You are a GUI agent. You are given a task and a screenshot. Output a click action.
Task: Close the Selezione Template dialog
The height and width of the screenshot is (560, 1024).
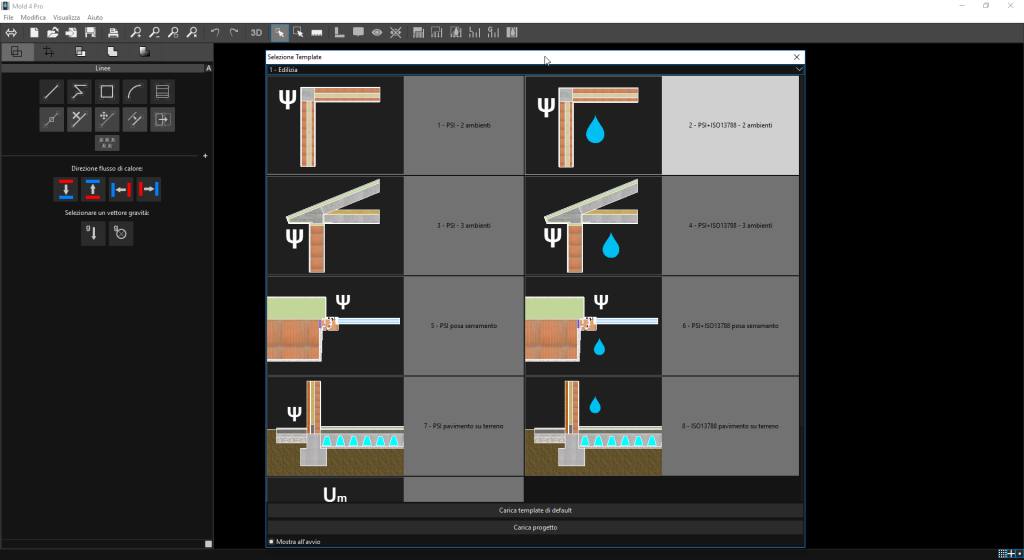796,57
